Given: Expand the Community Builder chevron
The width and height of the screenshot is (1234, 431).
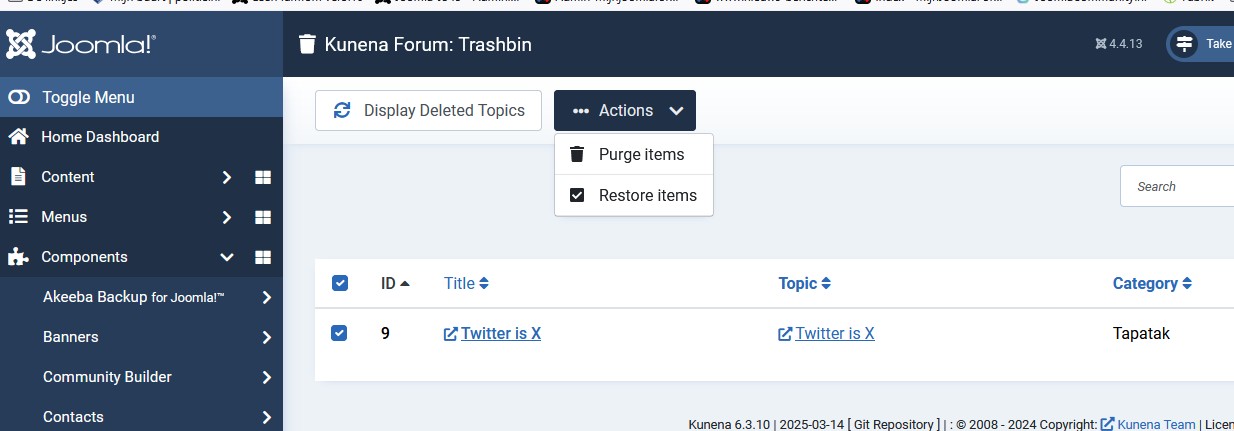Looking at the screenshot, I should 267,377.
